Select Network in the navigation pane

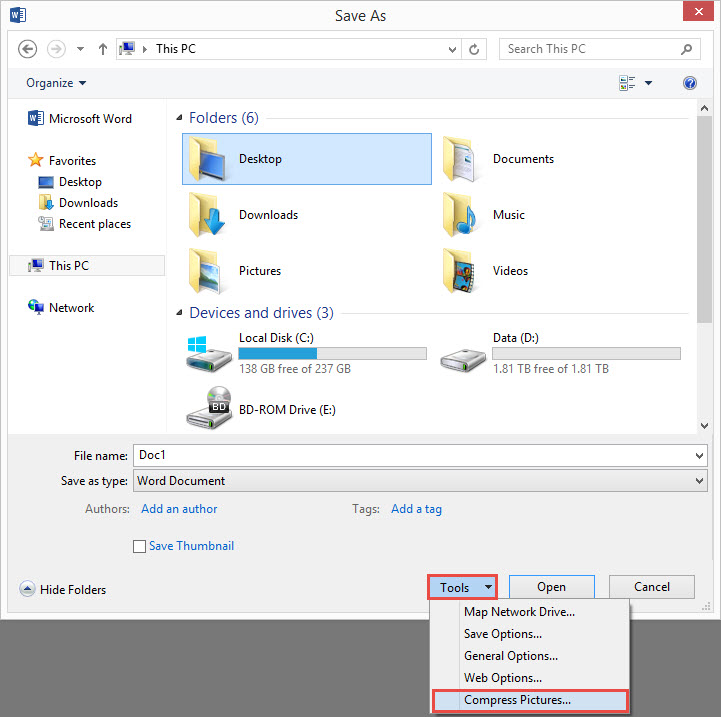click(71, 308)
